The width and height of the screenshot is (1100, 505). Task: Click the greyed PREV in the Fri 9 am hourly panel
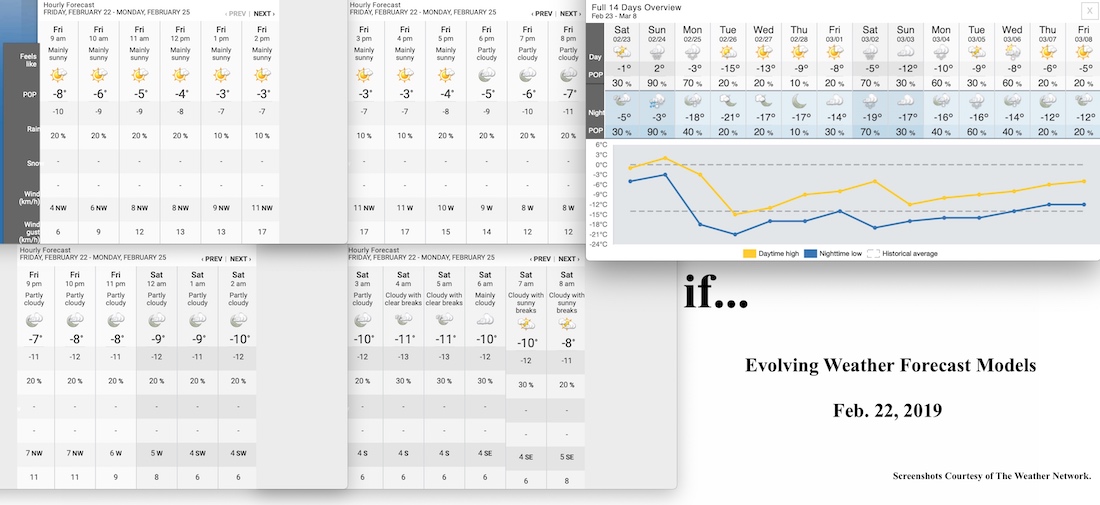pyautogui.click(x=236, y=13)
